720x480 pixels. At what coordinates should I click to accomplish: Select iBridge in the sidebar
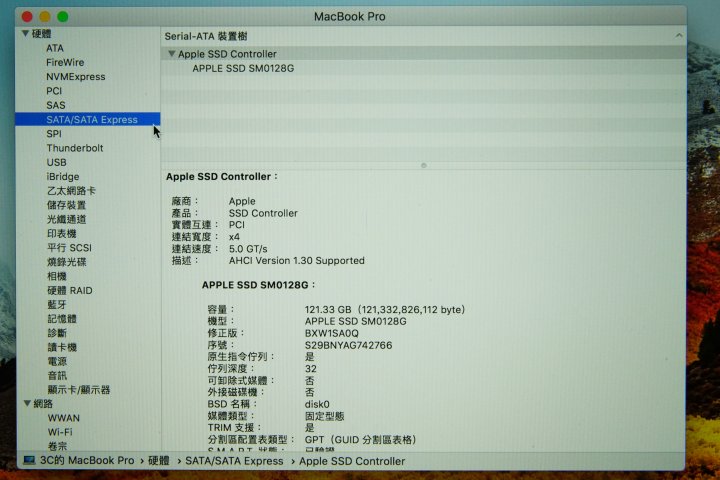62,176
